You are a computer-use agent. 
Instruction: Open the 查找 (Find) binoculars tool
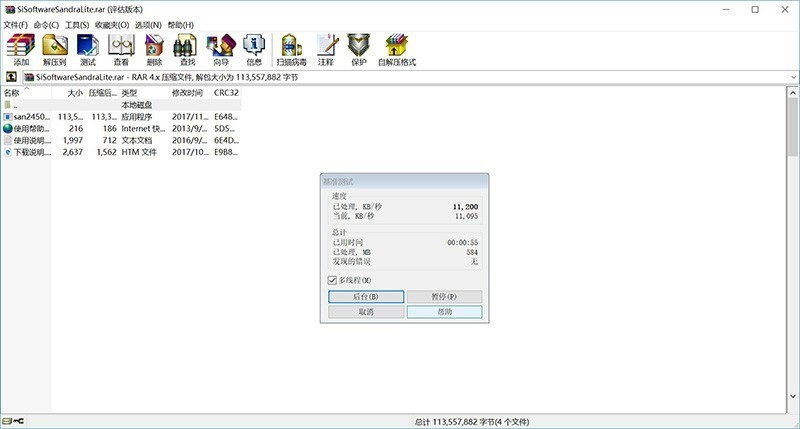click(187, 47)
